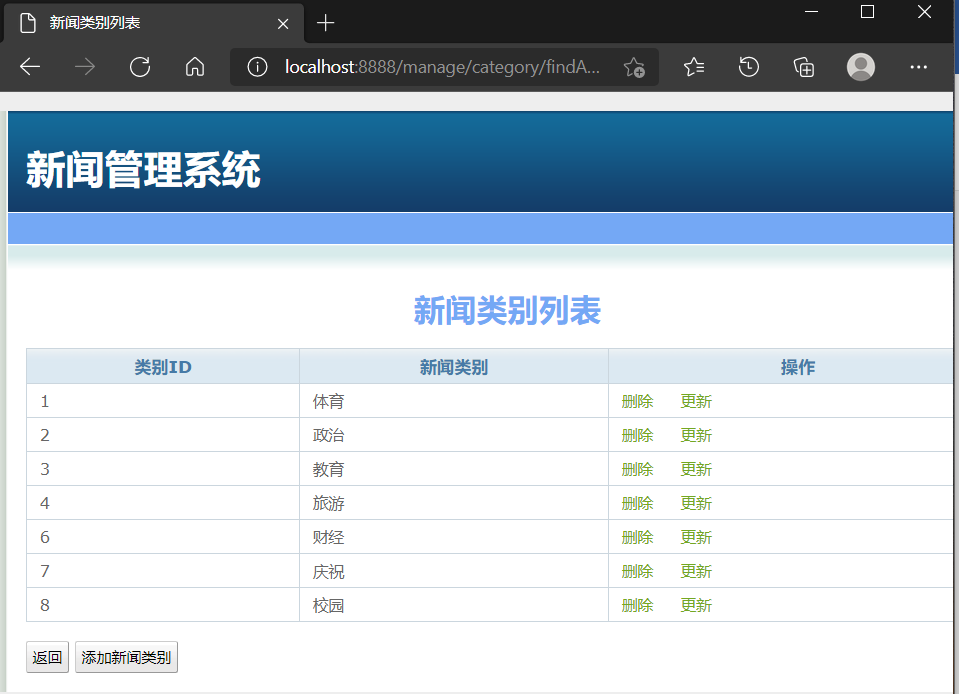Go back using the browser back arrow

(x=30, y=67)
